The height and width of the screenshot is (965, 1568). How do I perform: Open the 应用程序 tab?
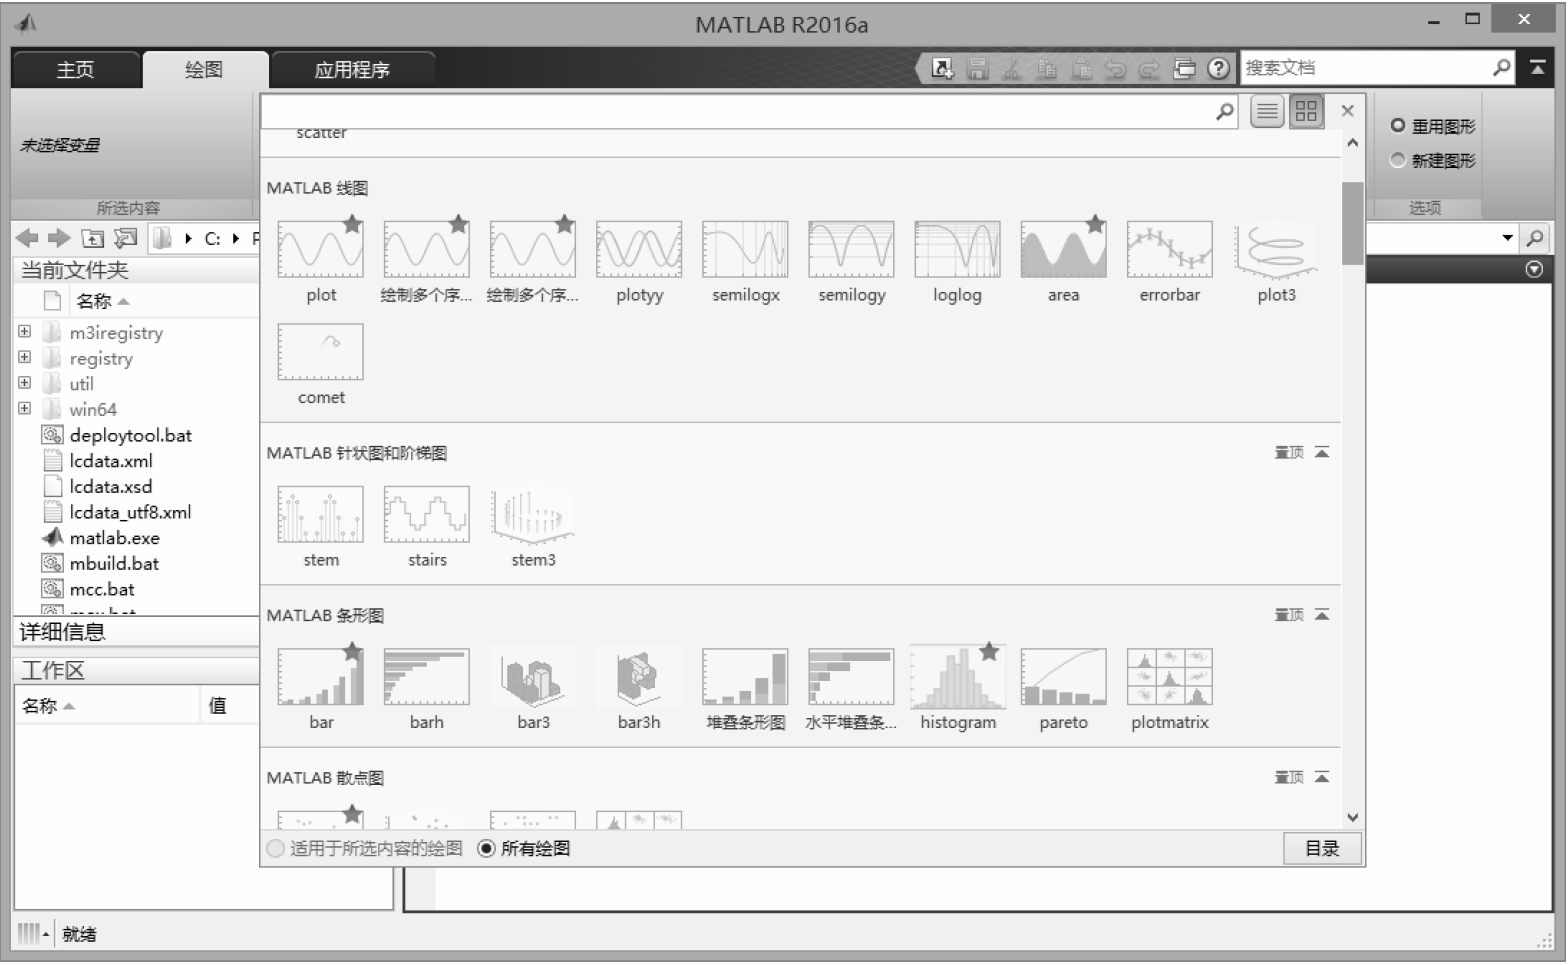(352, 70)
